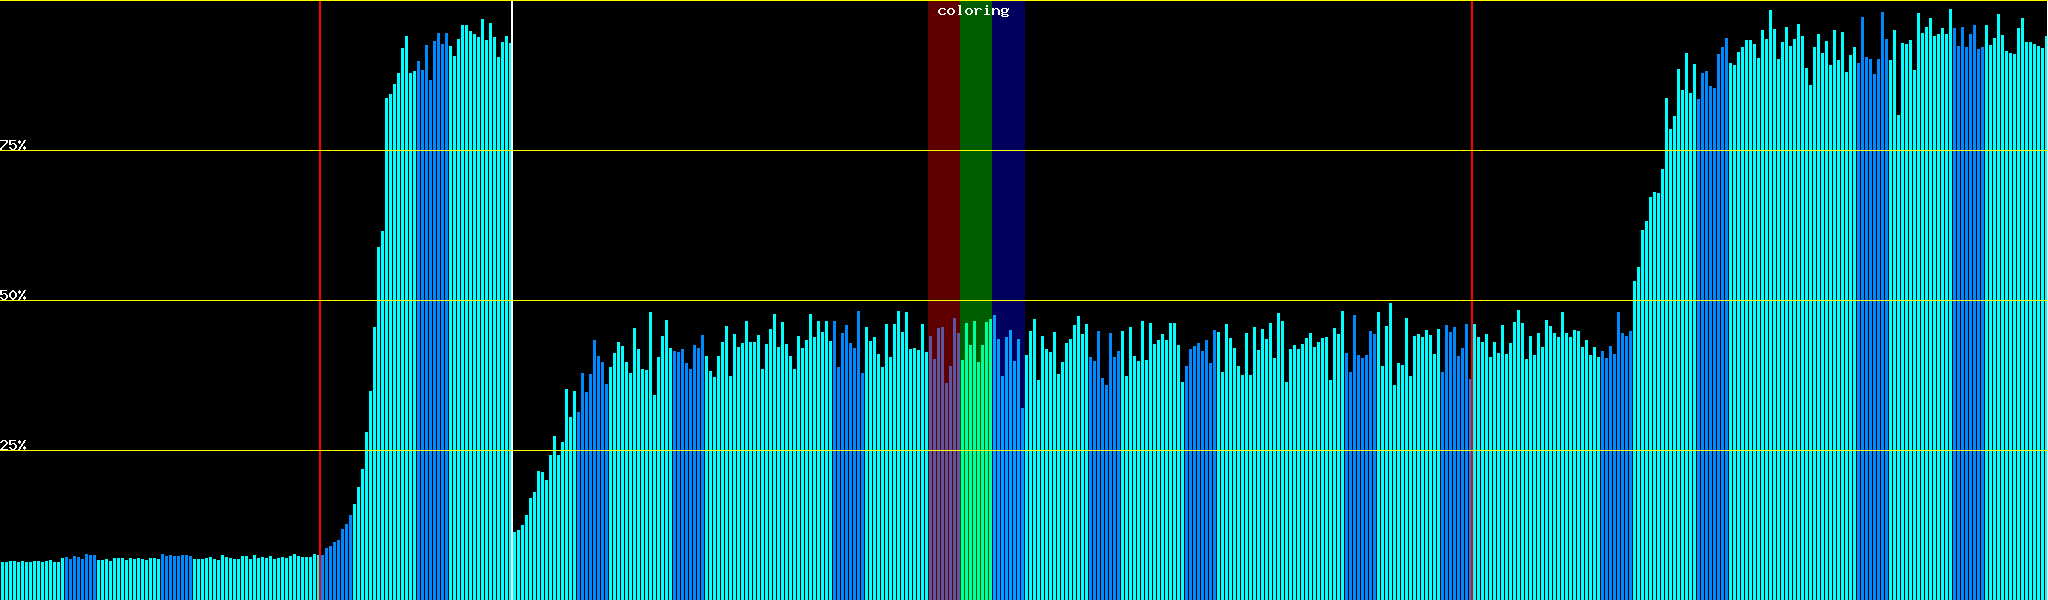Screen dimensions: 2048x600
Task: Click the first tall peak of cyan bars
Action: [450, 300]
